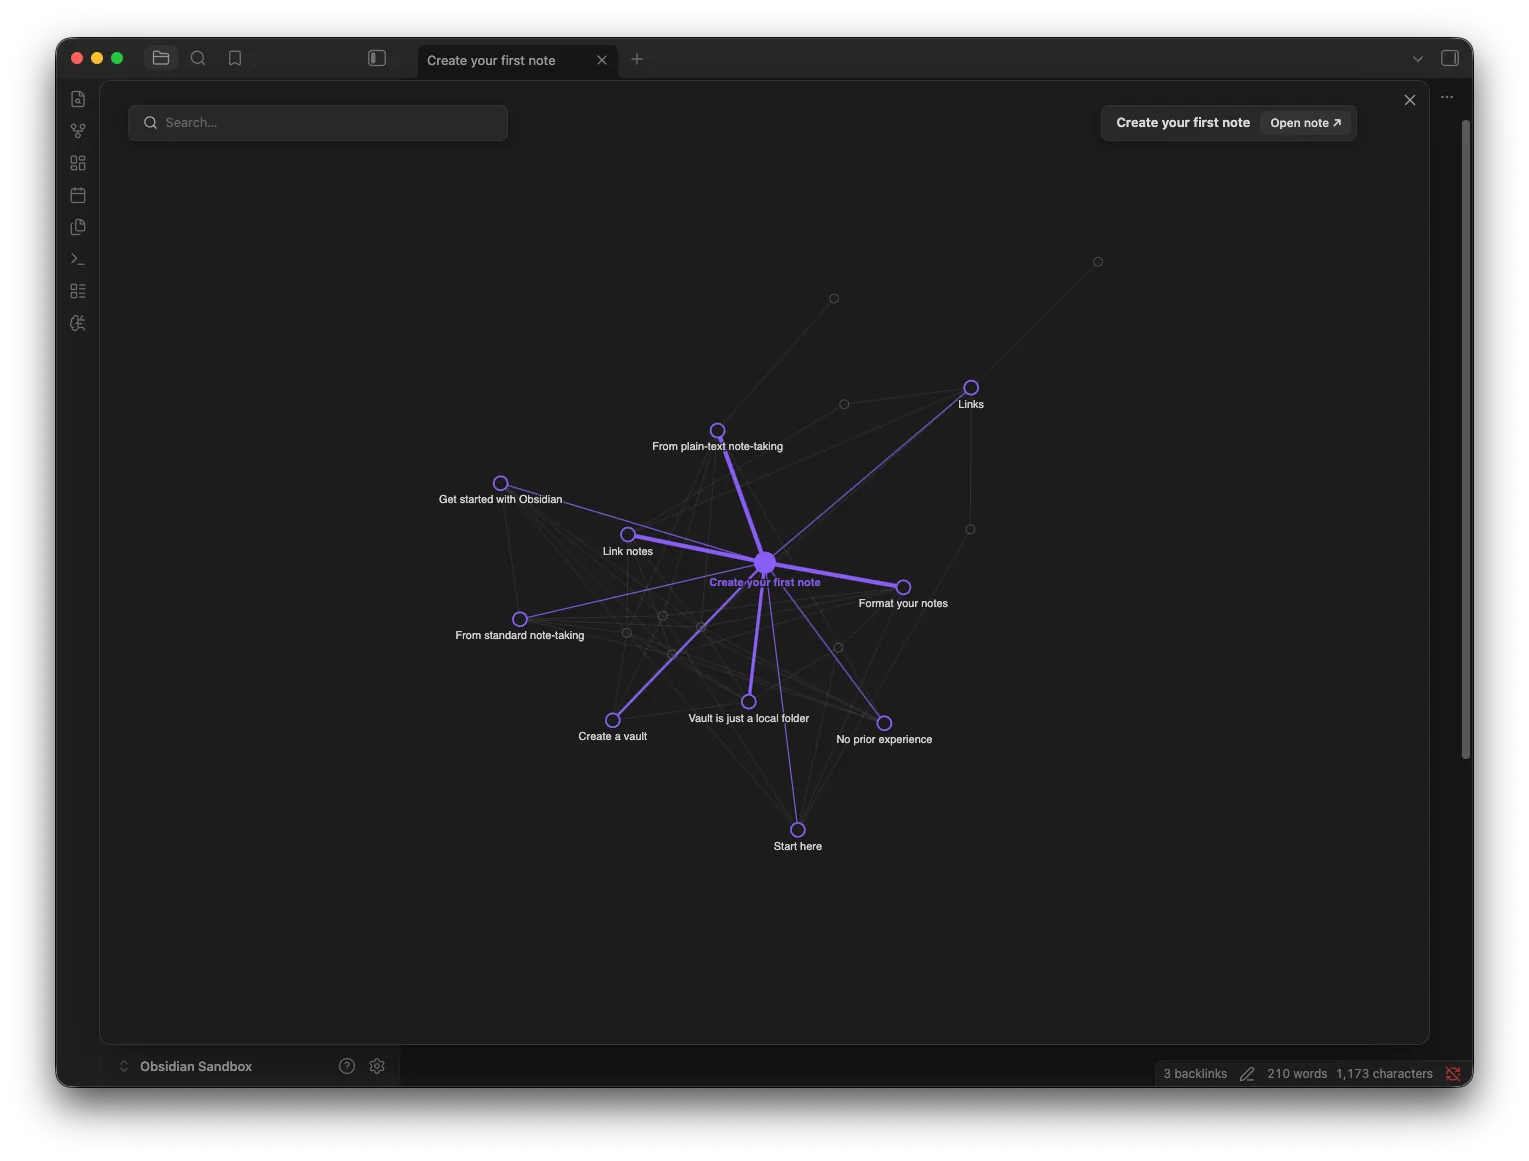Select the From plain-text note-taking node
Screen dimensions: 1529x1161
pos(718,431)
